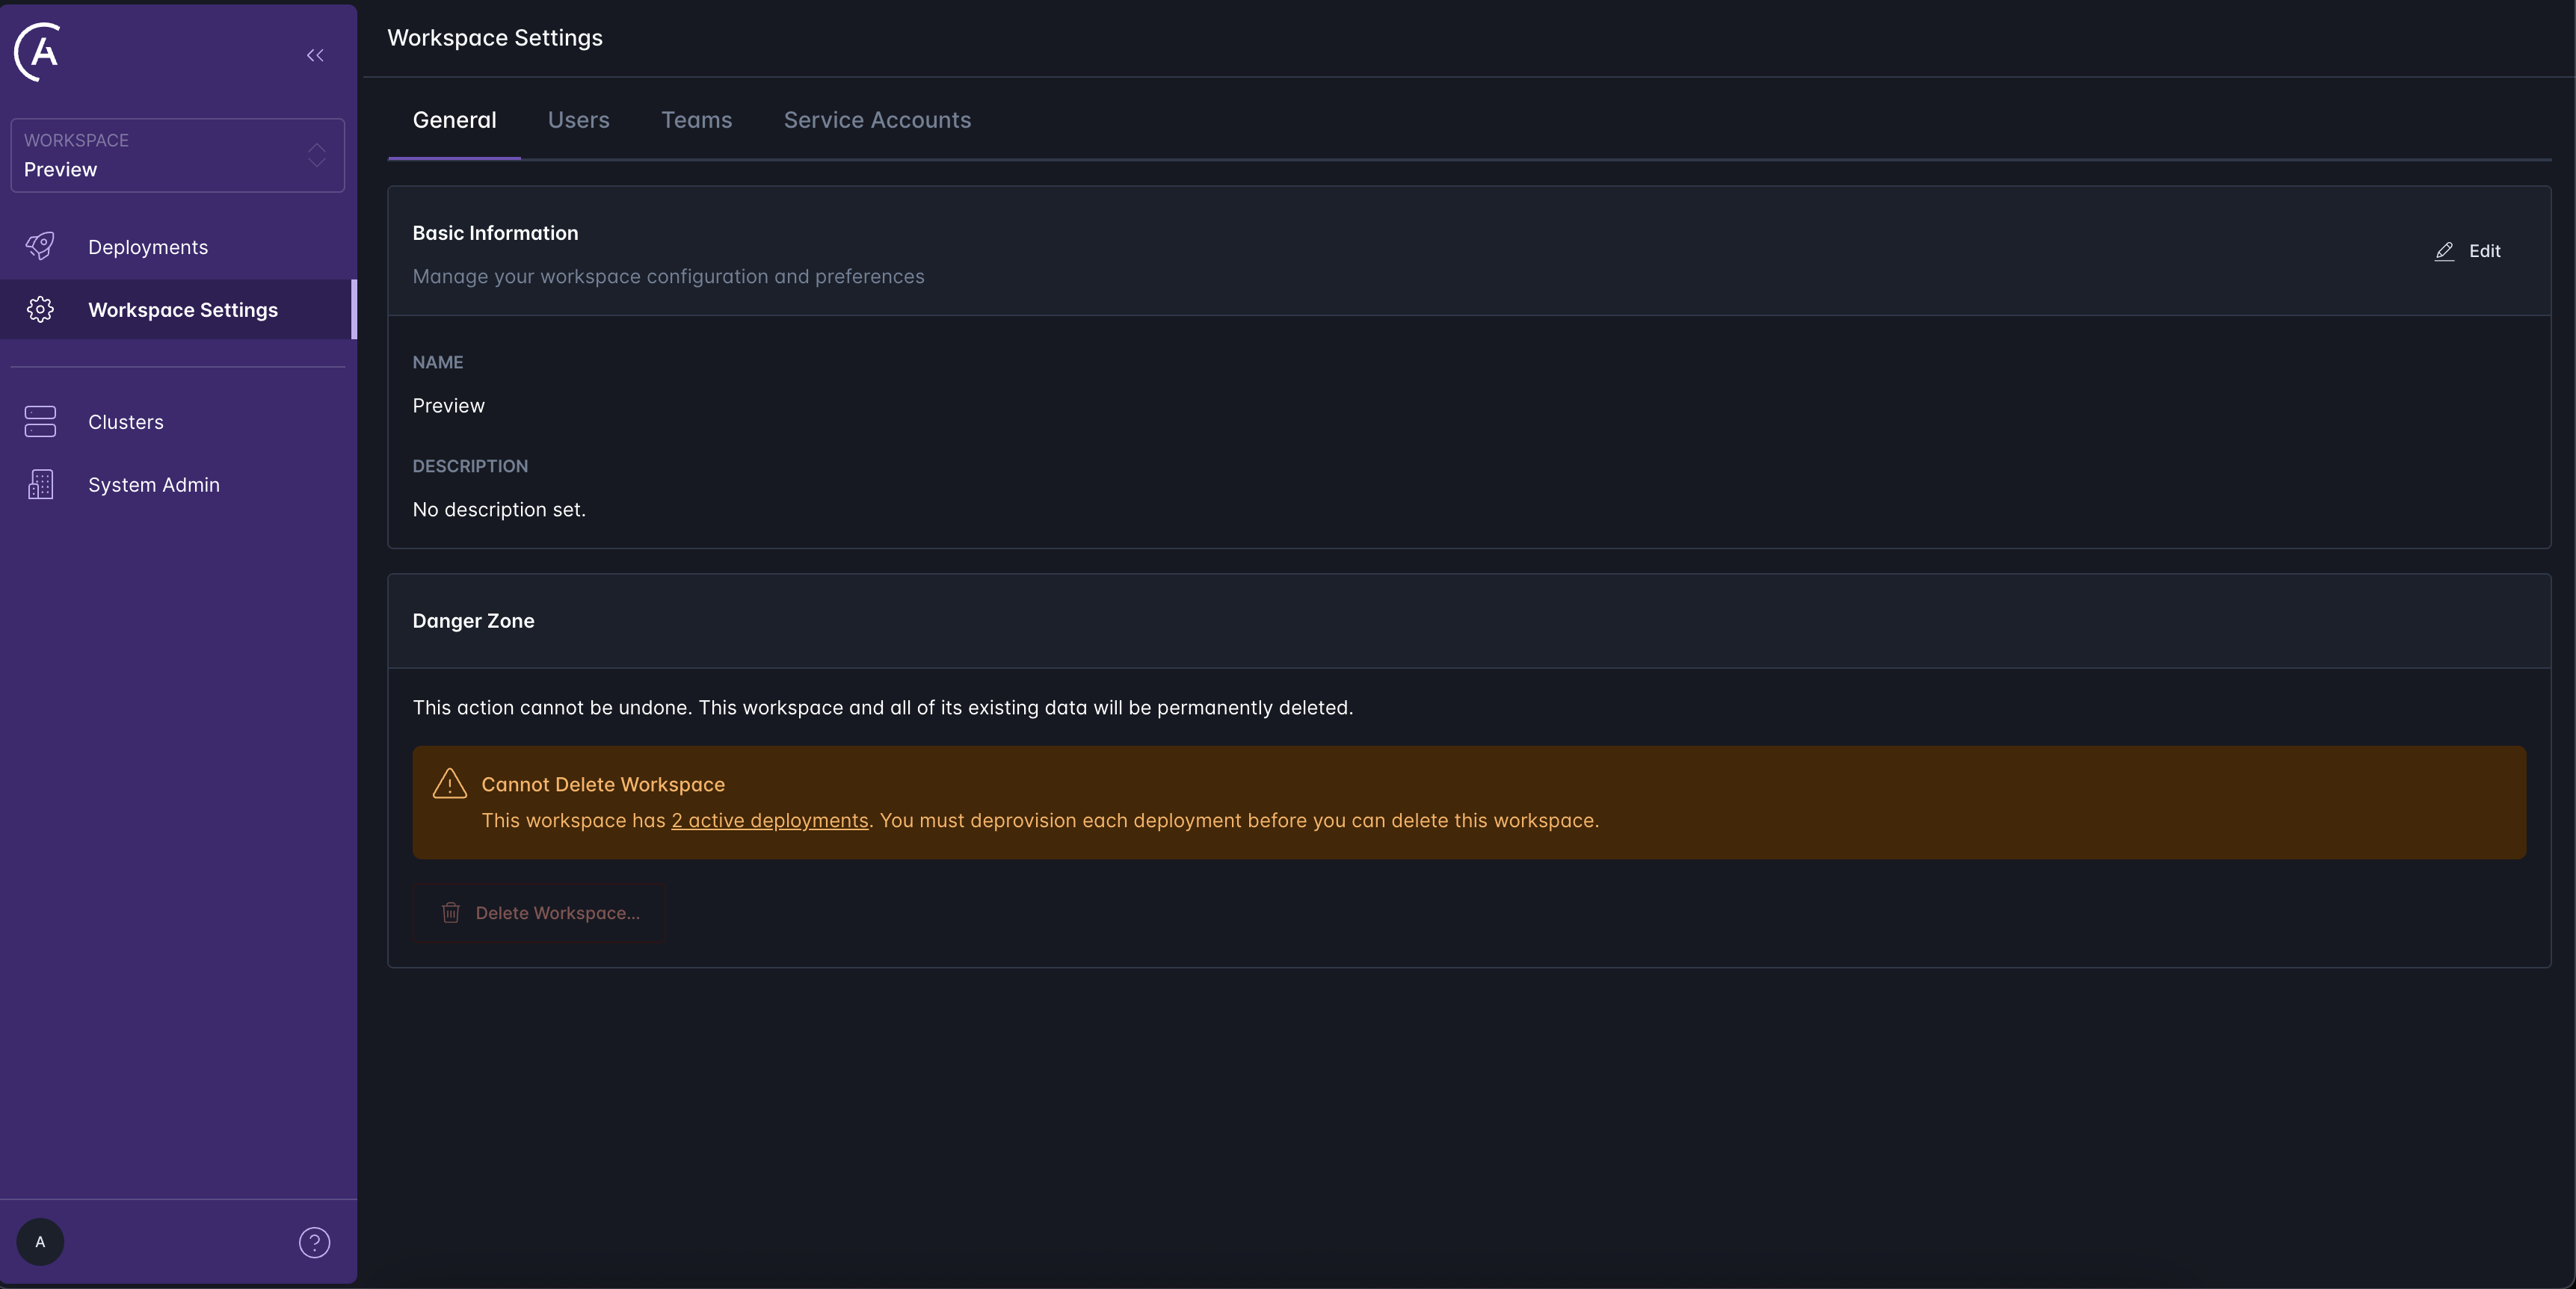Click the Clusters server icon
Image resolution: width=2576 pixels, height=1289 pixels.
coord(40,421)
